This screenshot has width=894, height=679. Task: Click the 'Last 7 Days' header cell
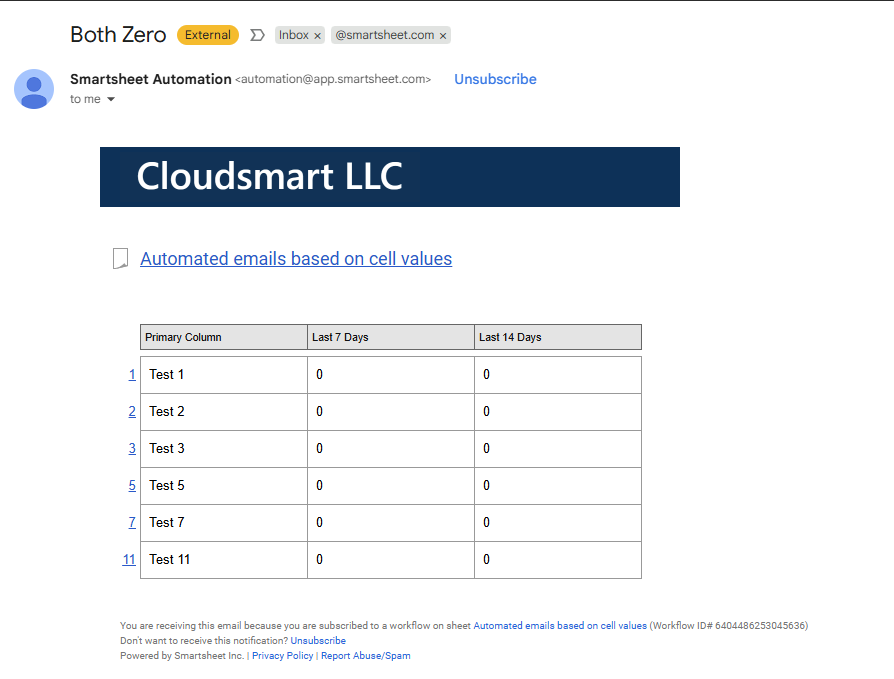(391, 337)
